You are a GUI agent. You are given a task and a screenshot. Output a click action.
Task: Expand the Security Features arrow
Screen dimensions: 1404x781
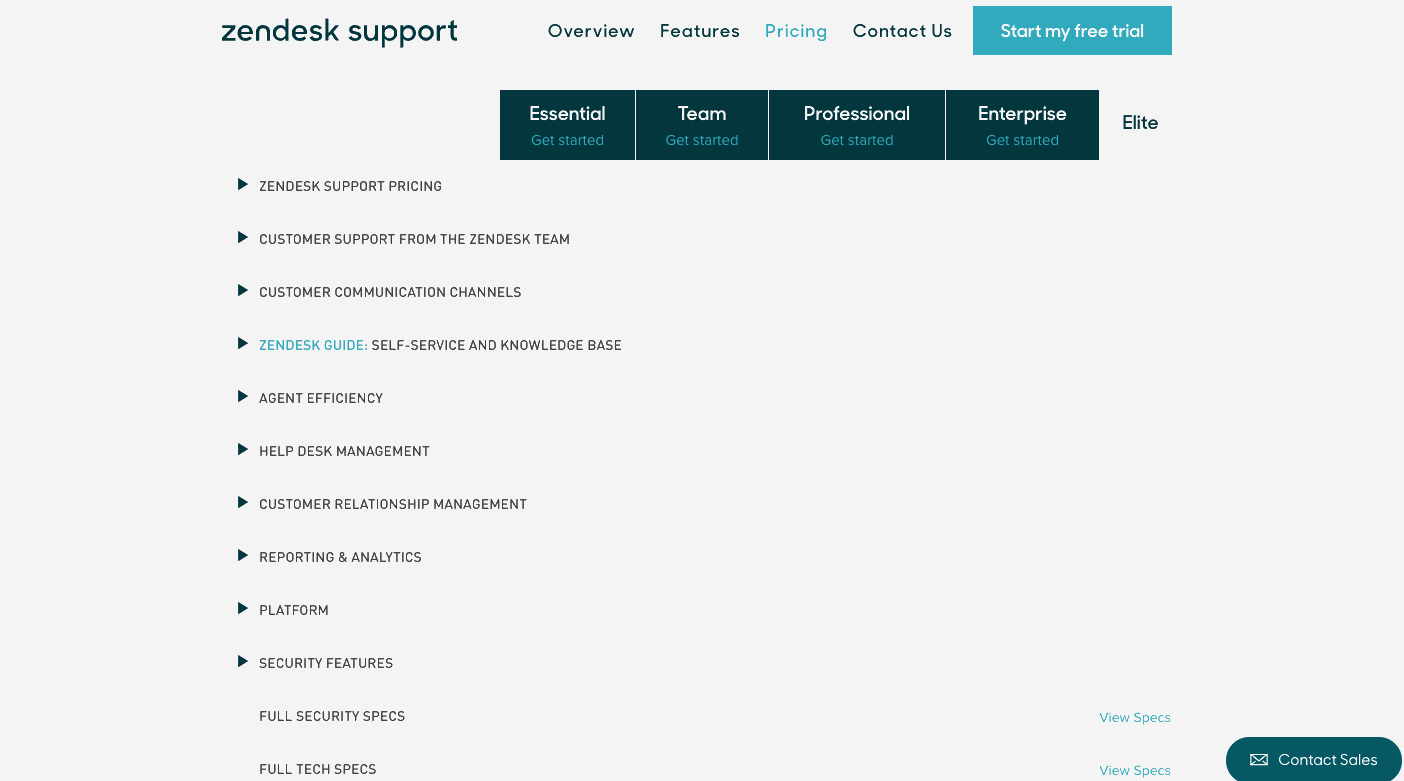pos(242,662)
